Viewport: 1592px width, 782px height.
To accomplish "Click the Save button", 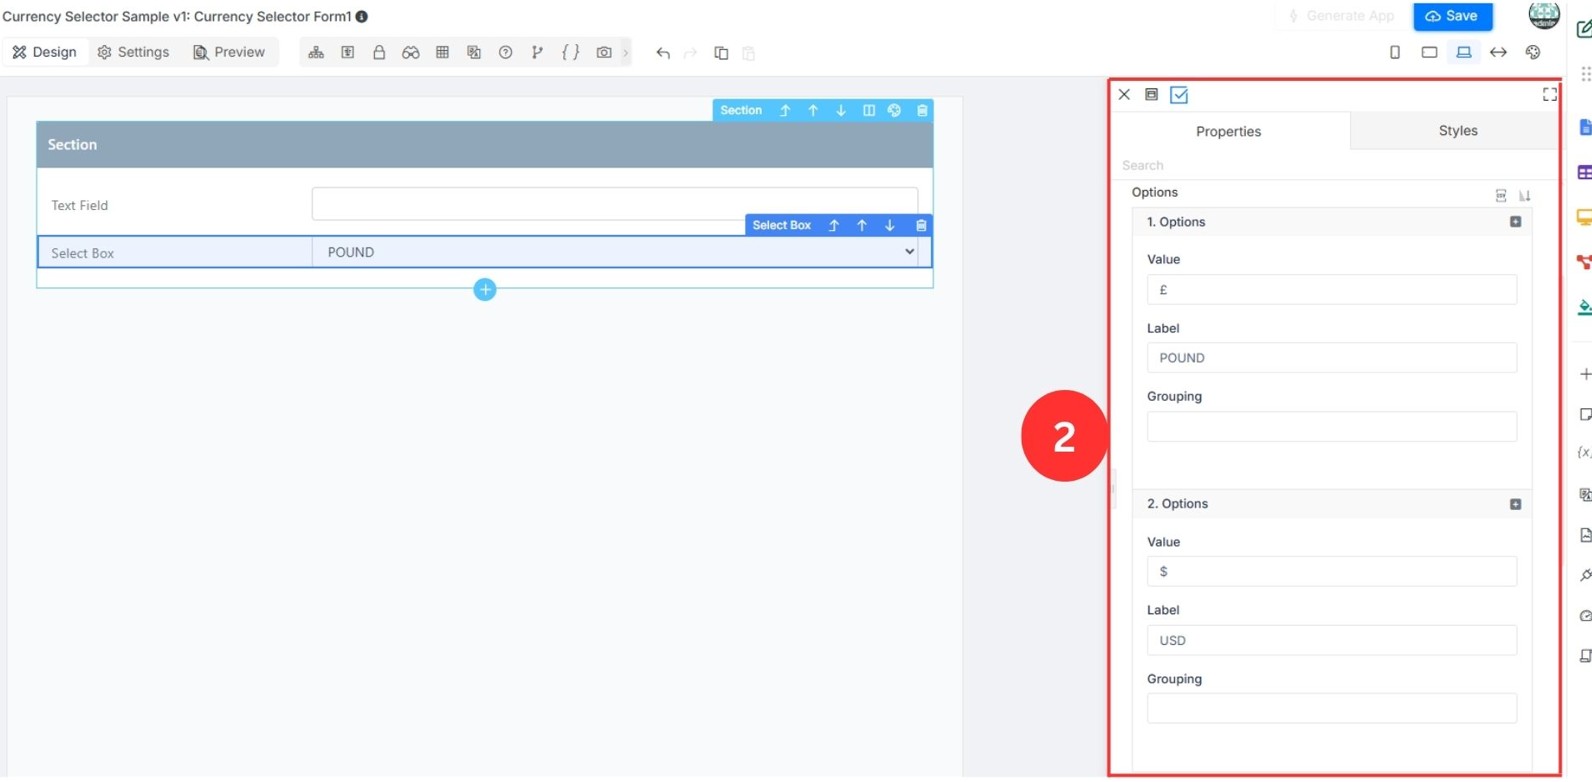I will (x=1452, y=16).
